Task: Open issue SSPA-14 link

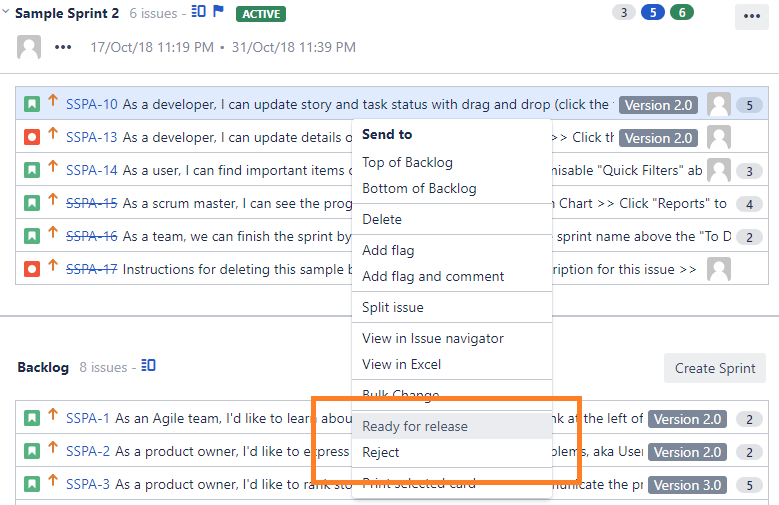Action: pyautogui.click(x=92, y=170)
